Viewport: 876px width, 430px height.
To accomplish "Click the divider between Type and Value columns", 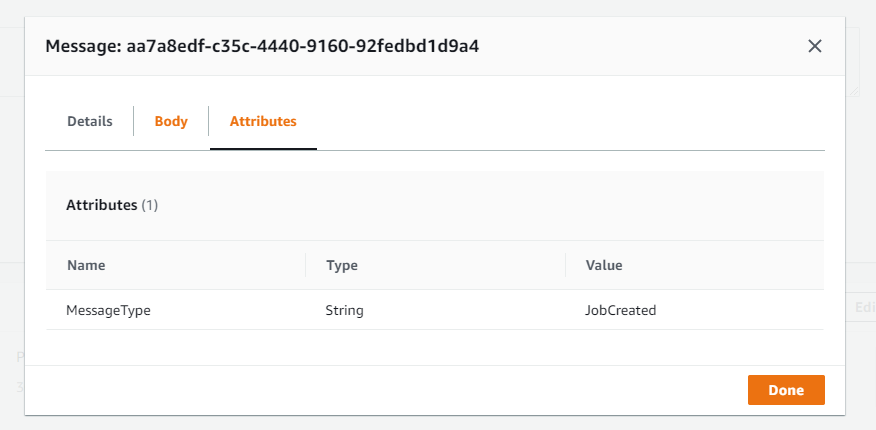I will coord(565,266).
